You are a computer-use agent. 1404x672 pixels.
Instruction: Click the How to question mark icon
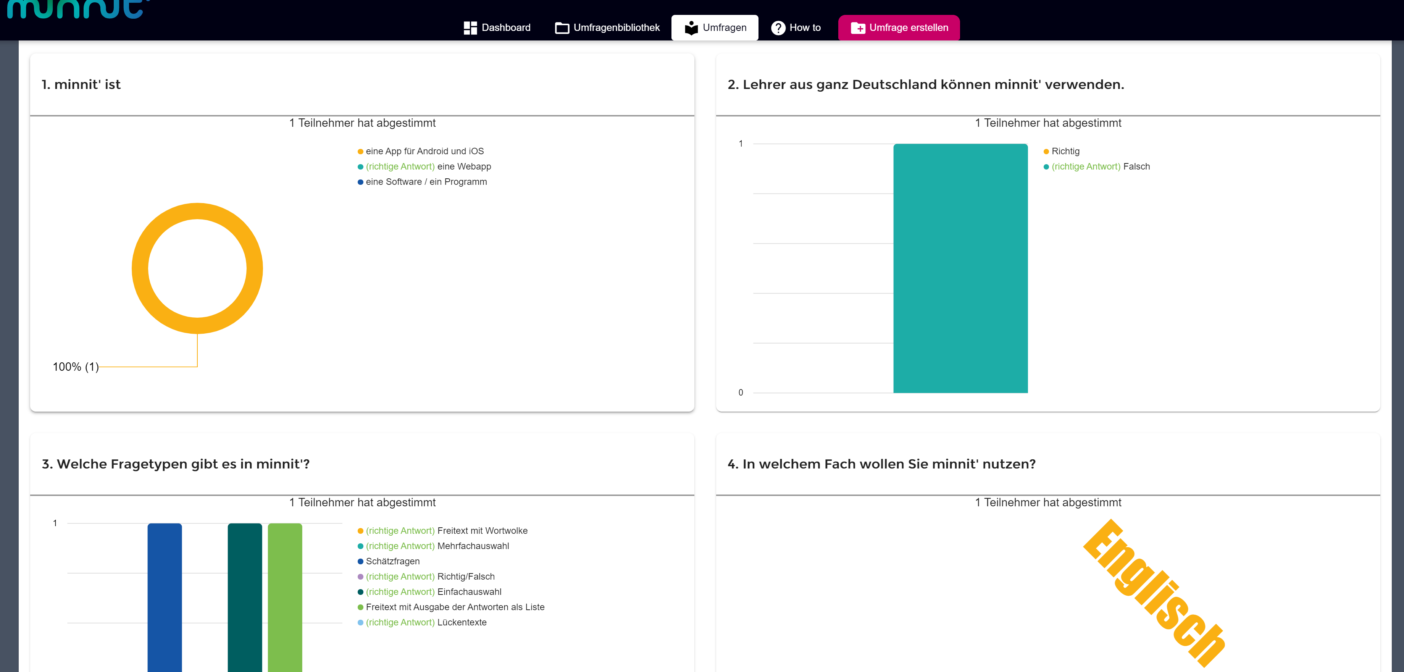pos(778,28)
